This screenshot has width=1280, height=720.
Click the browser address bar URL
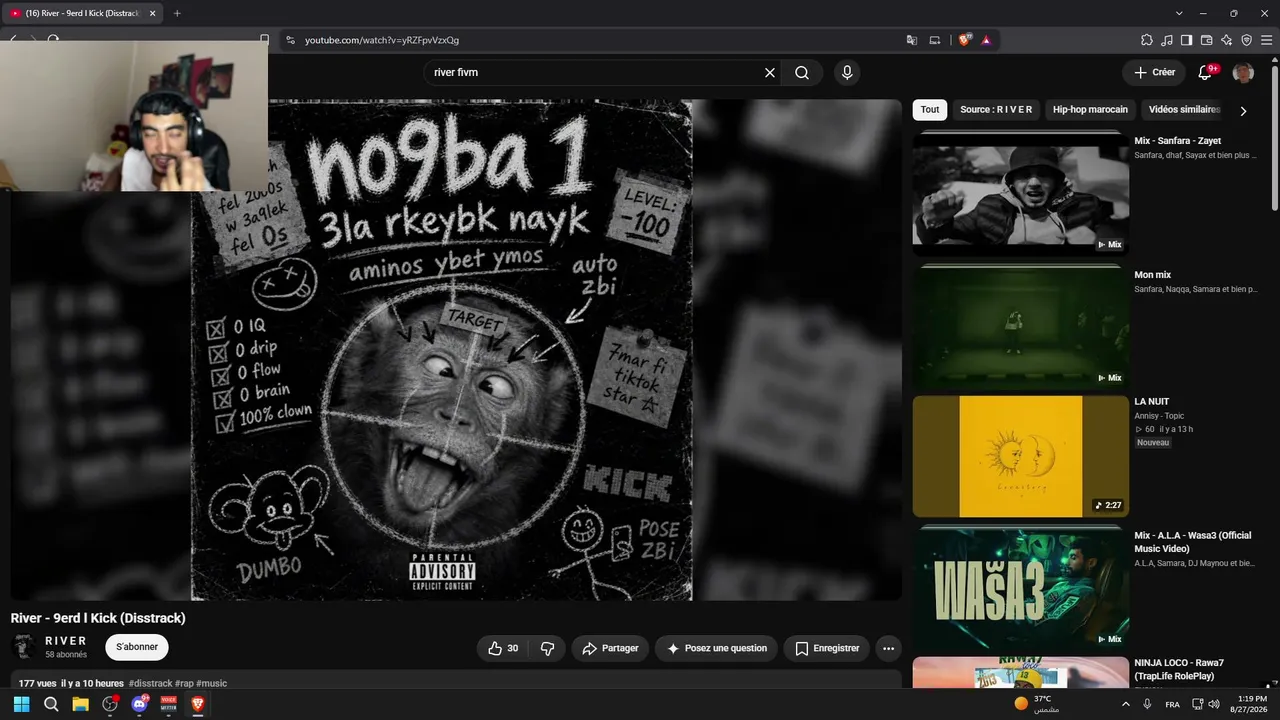tap(382, 40)
